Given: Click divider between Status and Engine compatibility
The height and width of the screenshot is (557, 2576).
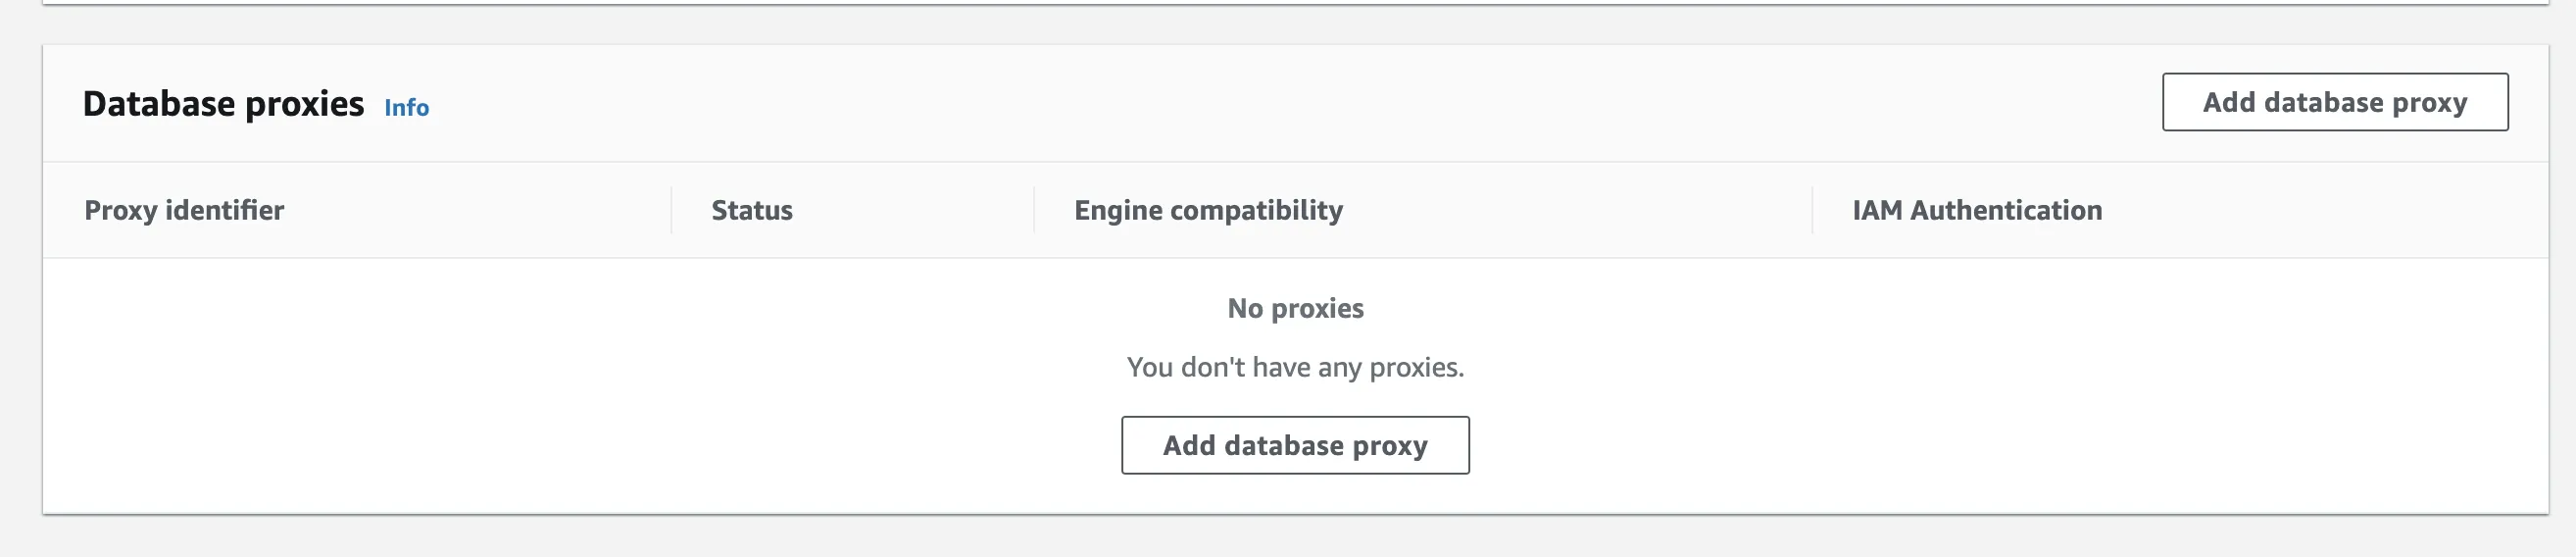Looking at the screenshot, I should pyautogui.click(x=1034, y=210).
